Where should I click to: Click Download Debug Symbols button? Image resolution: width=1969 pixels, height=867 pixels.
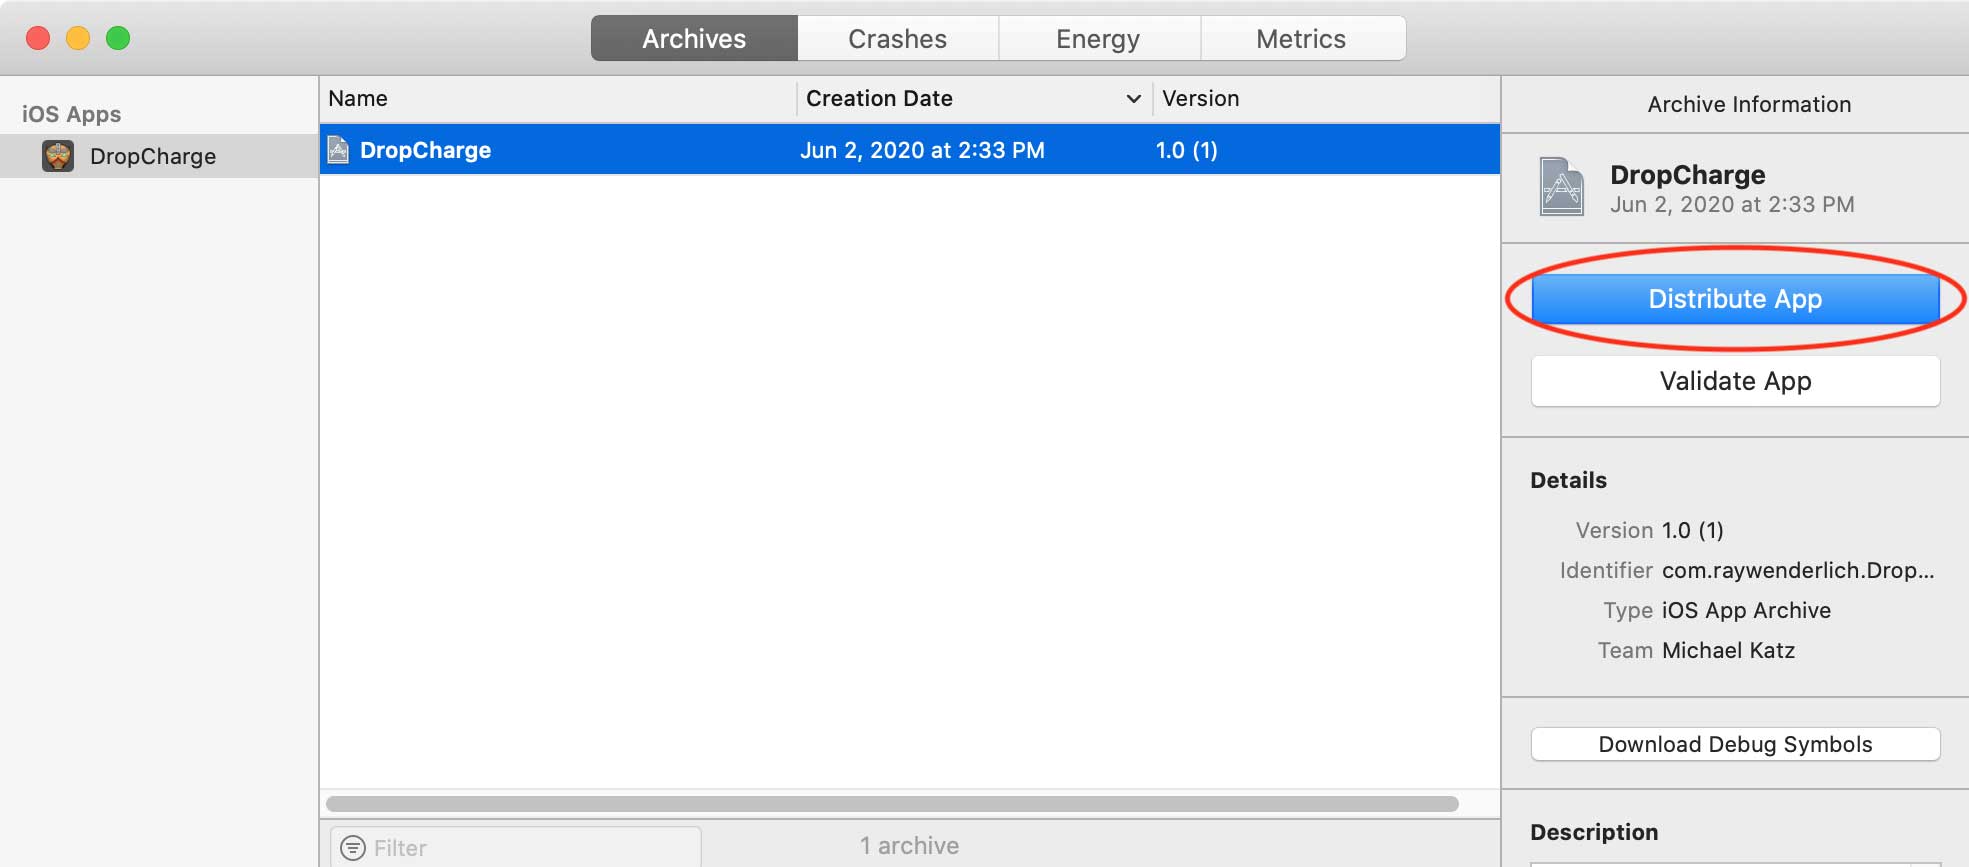pos(1735,744)
